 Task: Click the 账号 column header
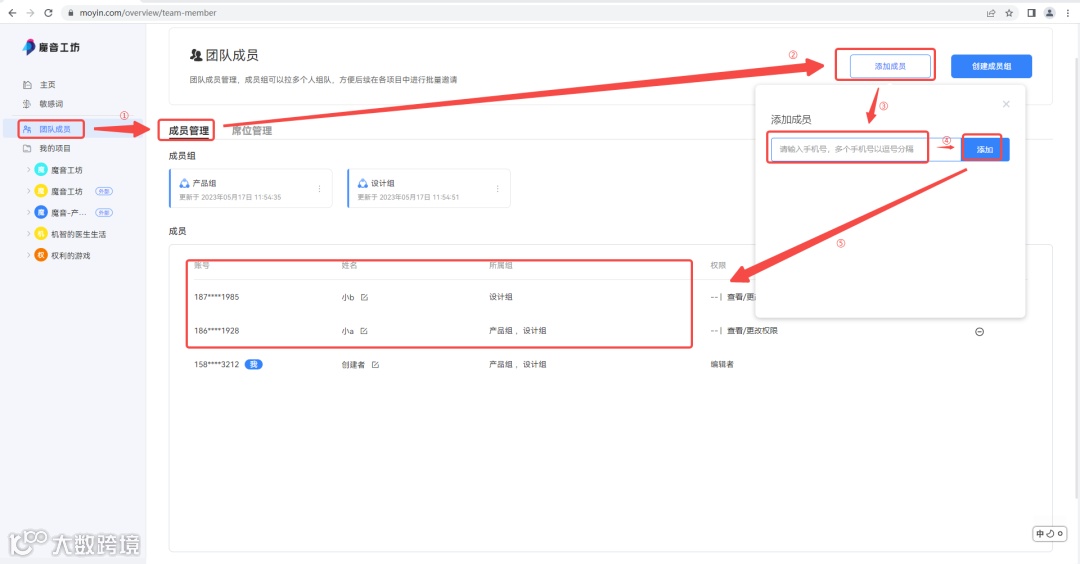click(202, 265)
